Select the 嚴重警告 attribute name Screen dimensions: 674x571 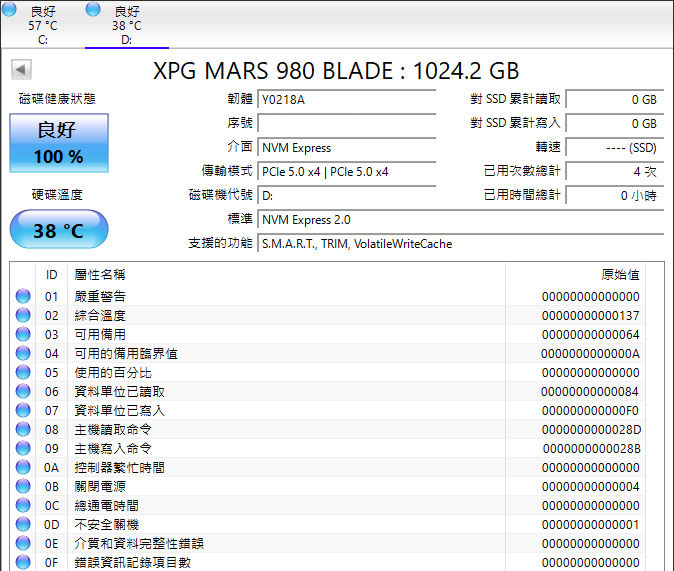click(x=100, y=296)
